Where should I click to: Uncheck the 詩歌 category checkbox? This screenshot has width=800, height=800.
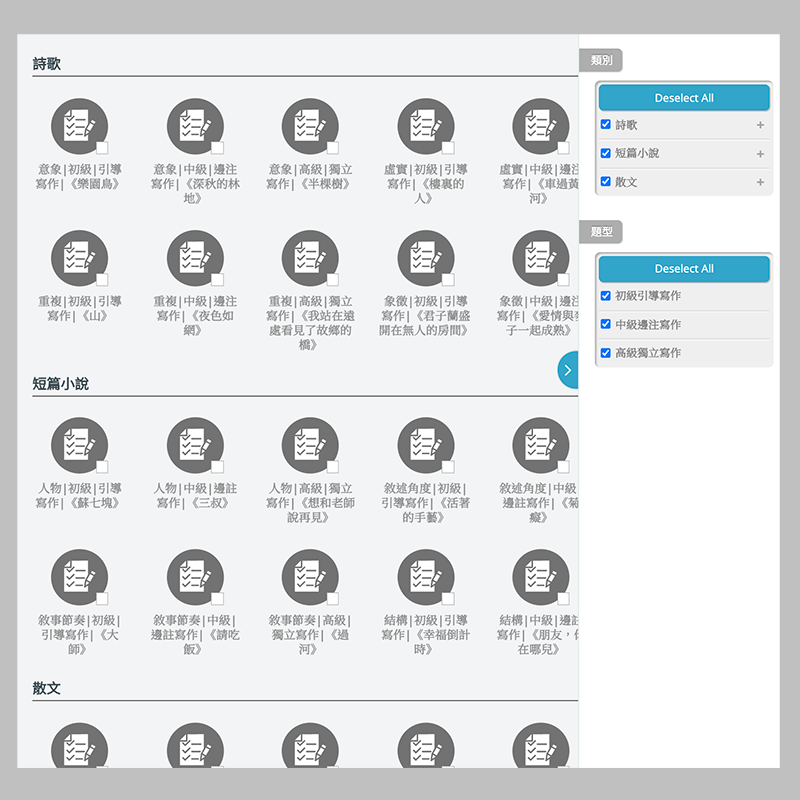[x=606, y=125]
